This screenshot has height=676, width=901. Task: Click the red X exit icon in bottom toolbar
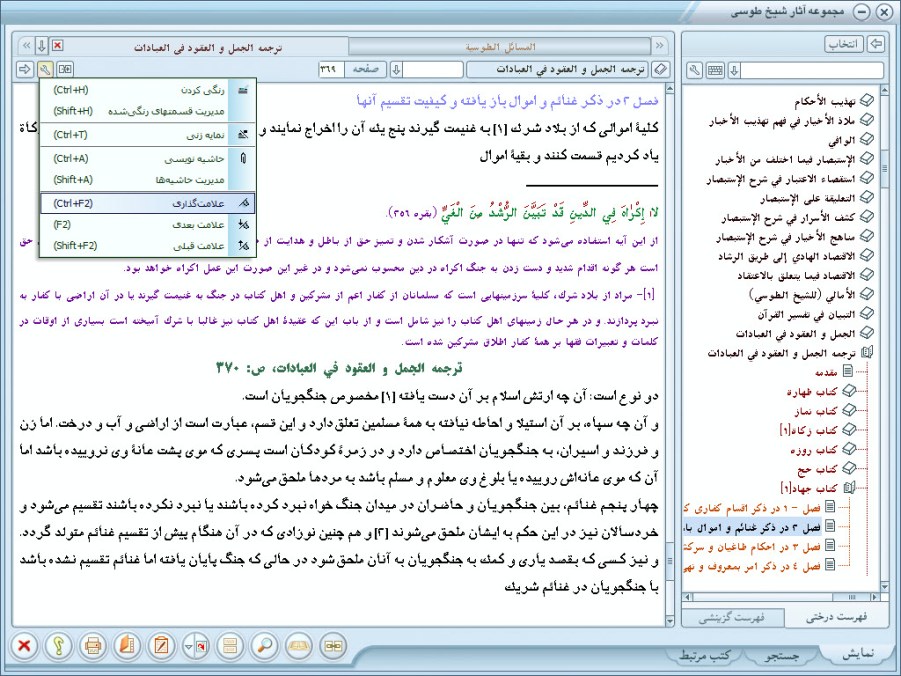[x=24, y=646]
